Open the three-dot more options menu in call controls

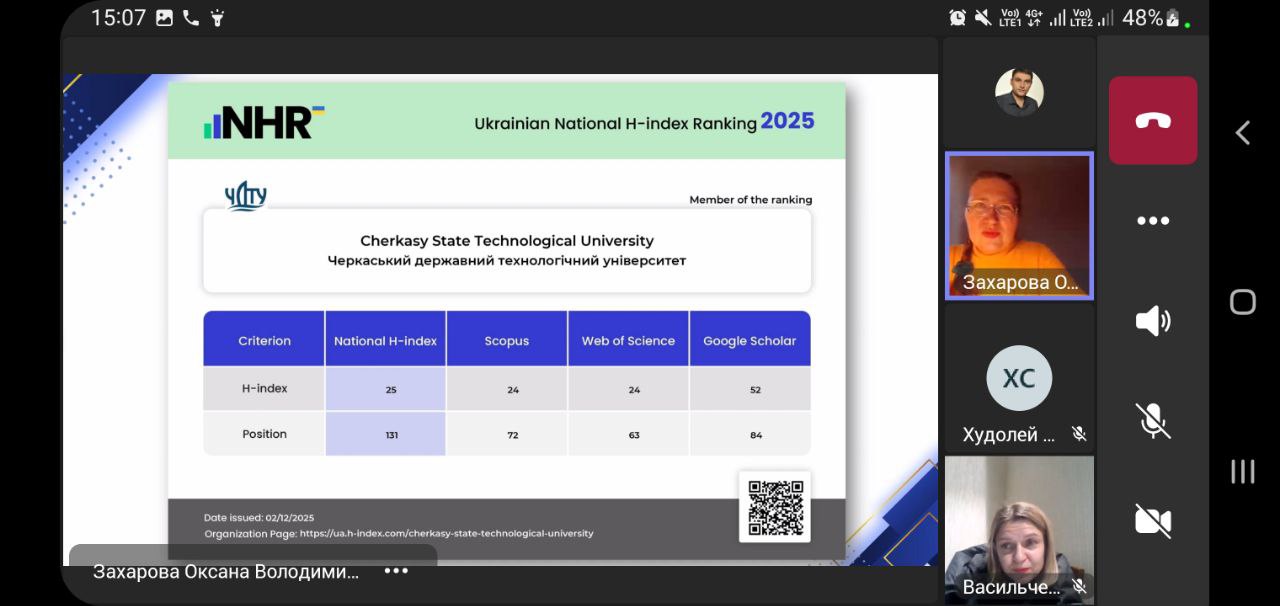(x=1153, y=221)
